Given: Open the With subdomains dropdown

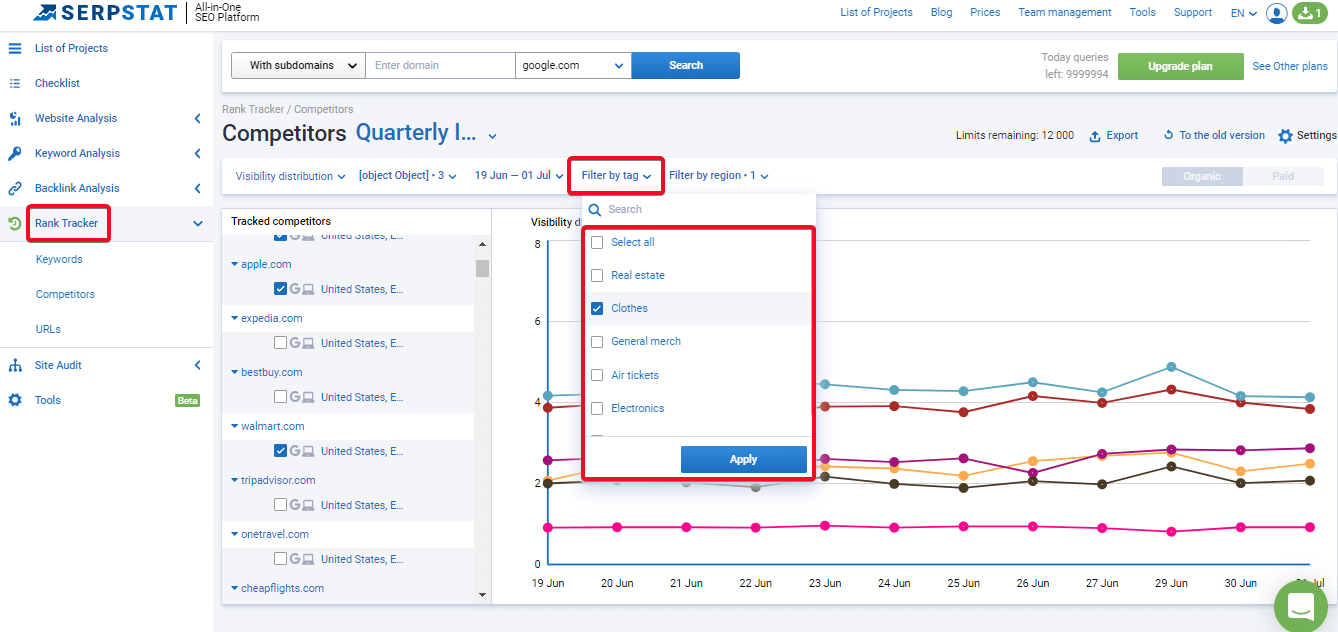Looking at the screenshot, I should pos(298,65).
